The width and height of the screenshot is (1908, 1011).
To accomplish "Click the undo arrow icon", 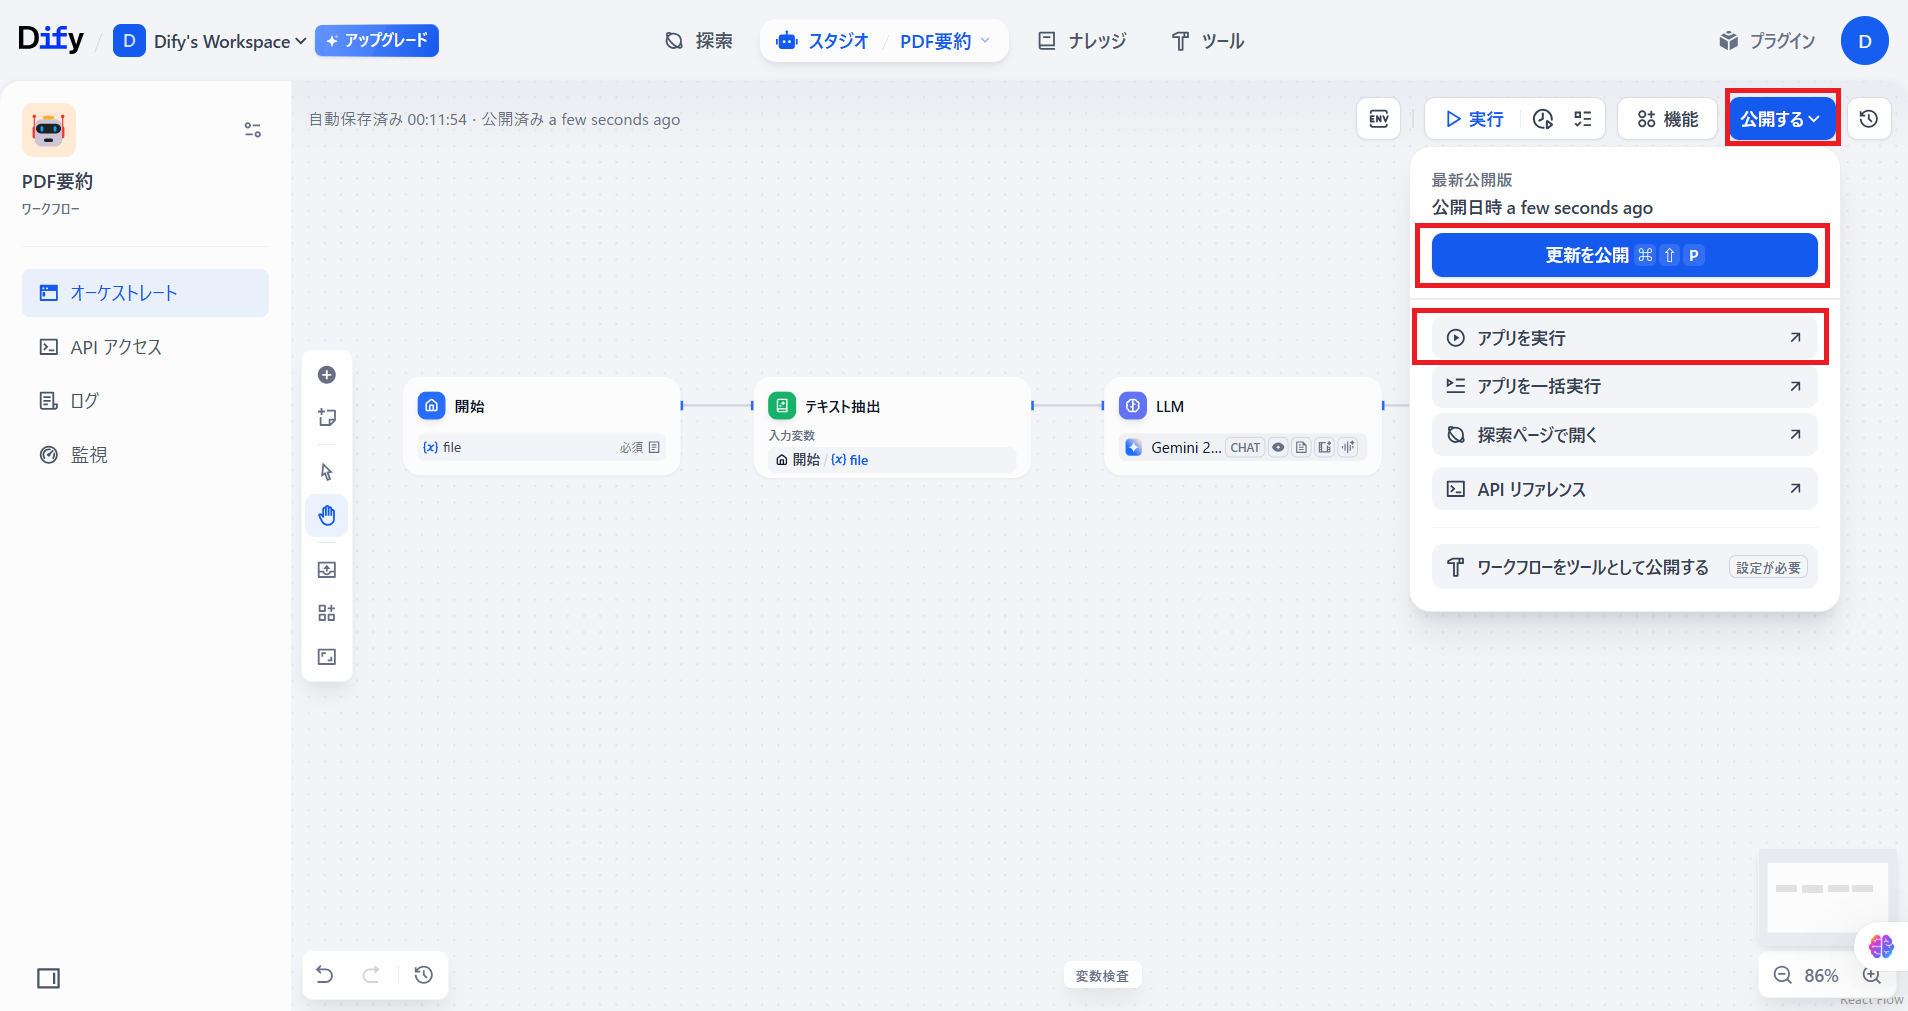I will pos(325,975).
